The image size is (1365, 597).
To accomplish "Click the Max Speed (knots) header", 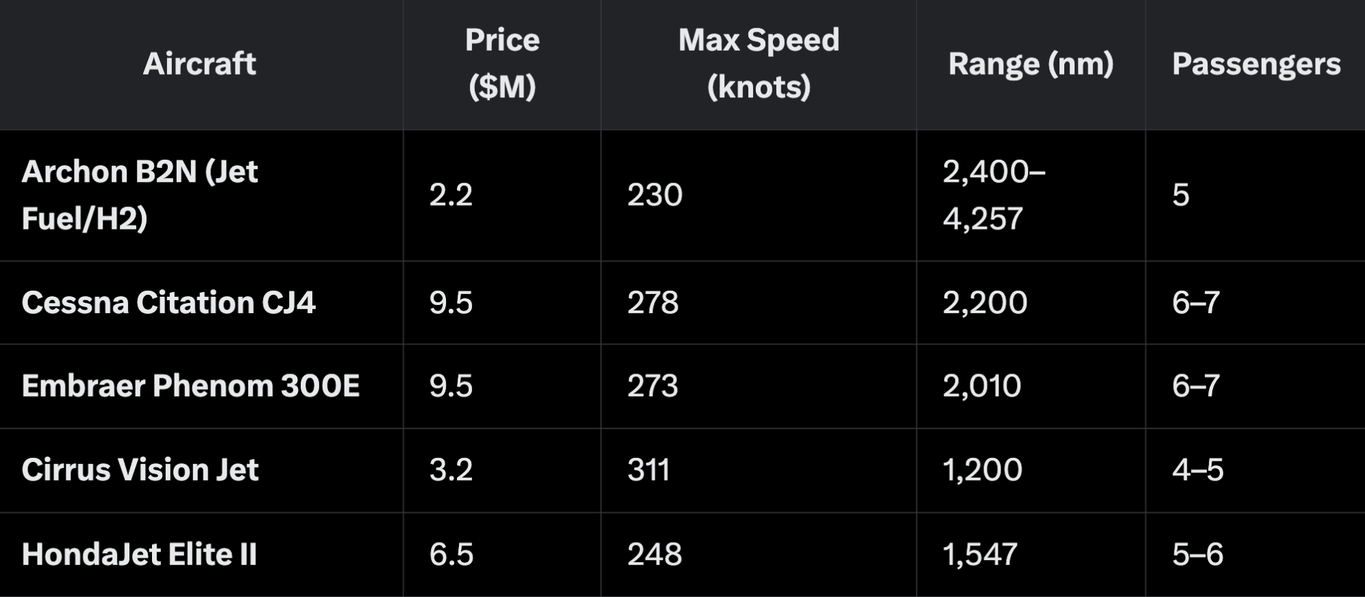I will point(758,64).
